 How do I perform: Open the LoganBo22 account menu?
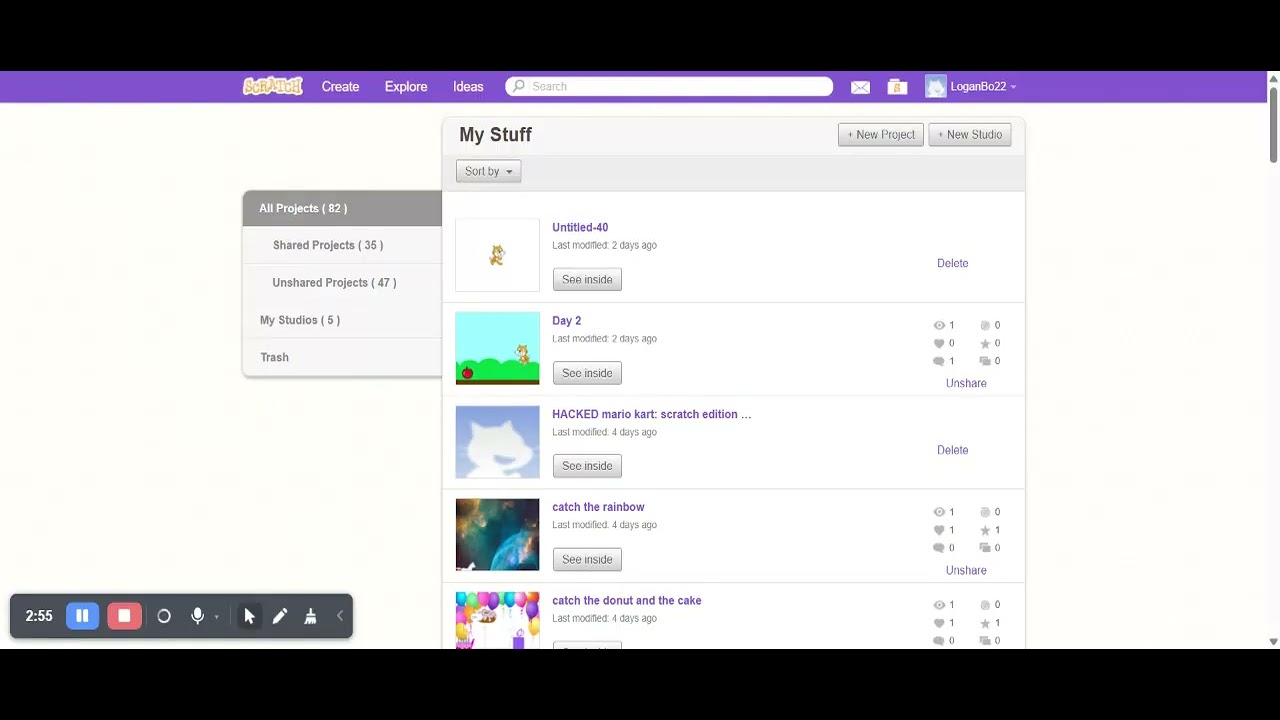pos(983,87)
